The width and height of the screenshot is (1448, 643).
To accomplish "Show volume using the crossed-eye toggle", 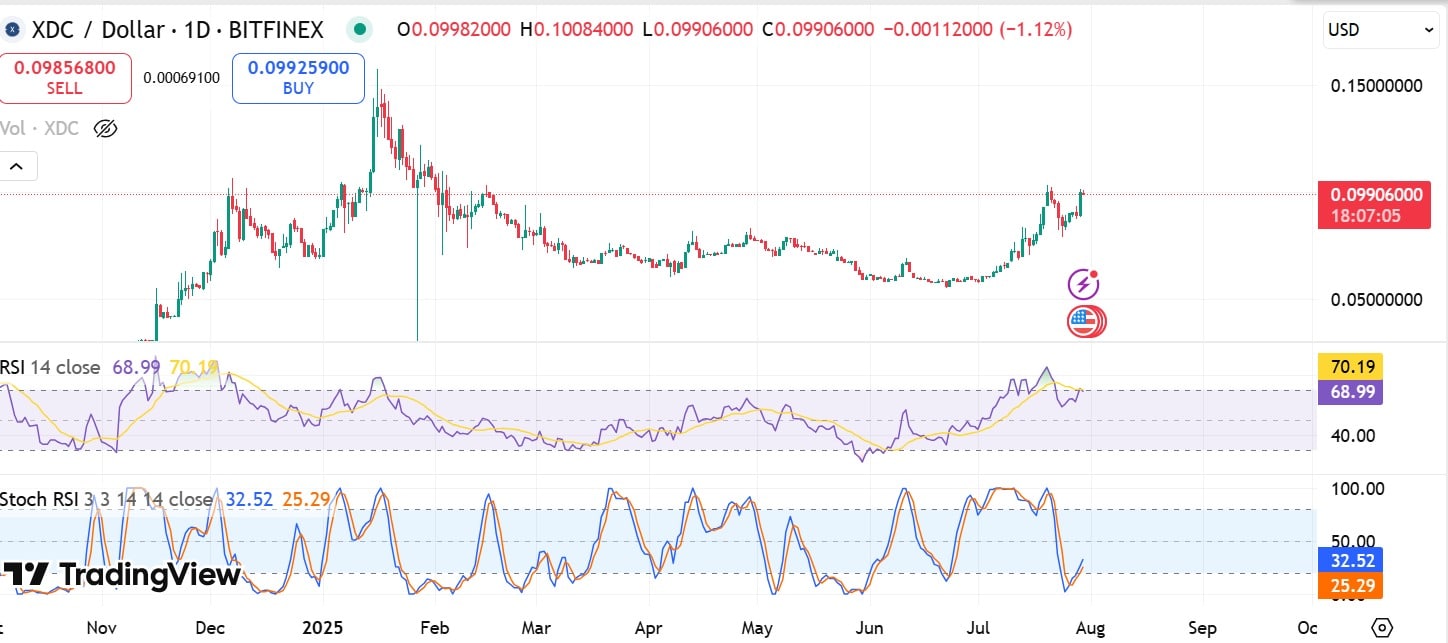I will point(105,128).
